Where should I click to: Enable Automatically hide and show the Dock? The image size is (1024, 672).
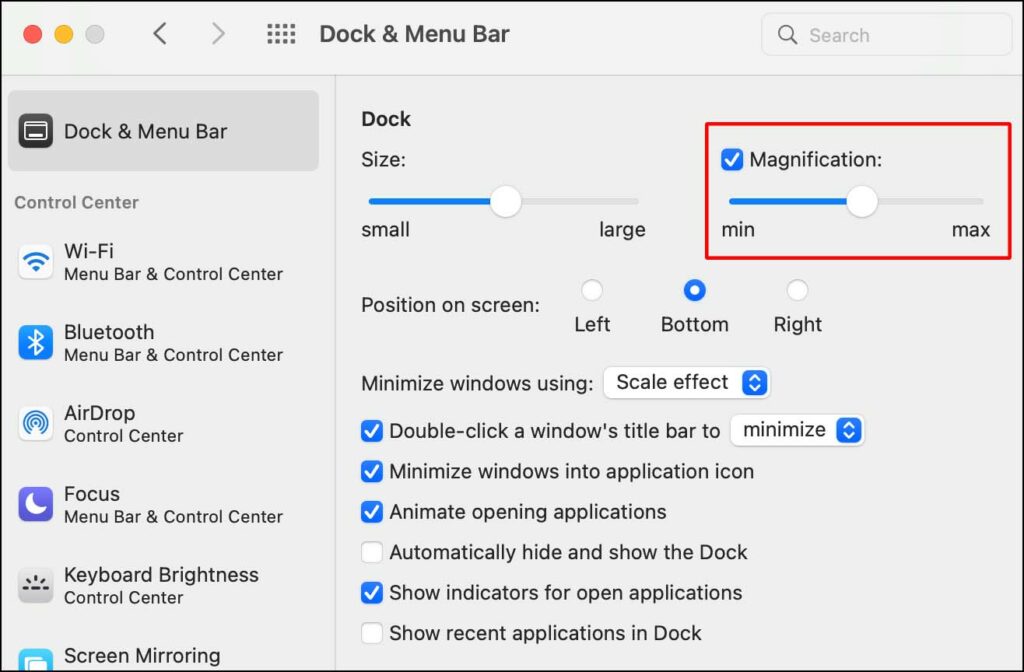[x=372, y=552]
